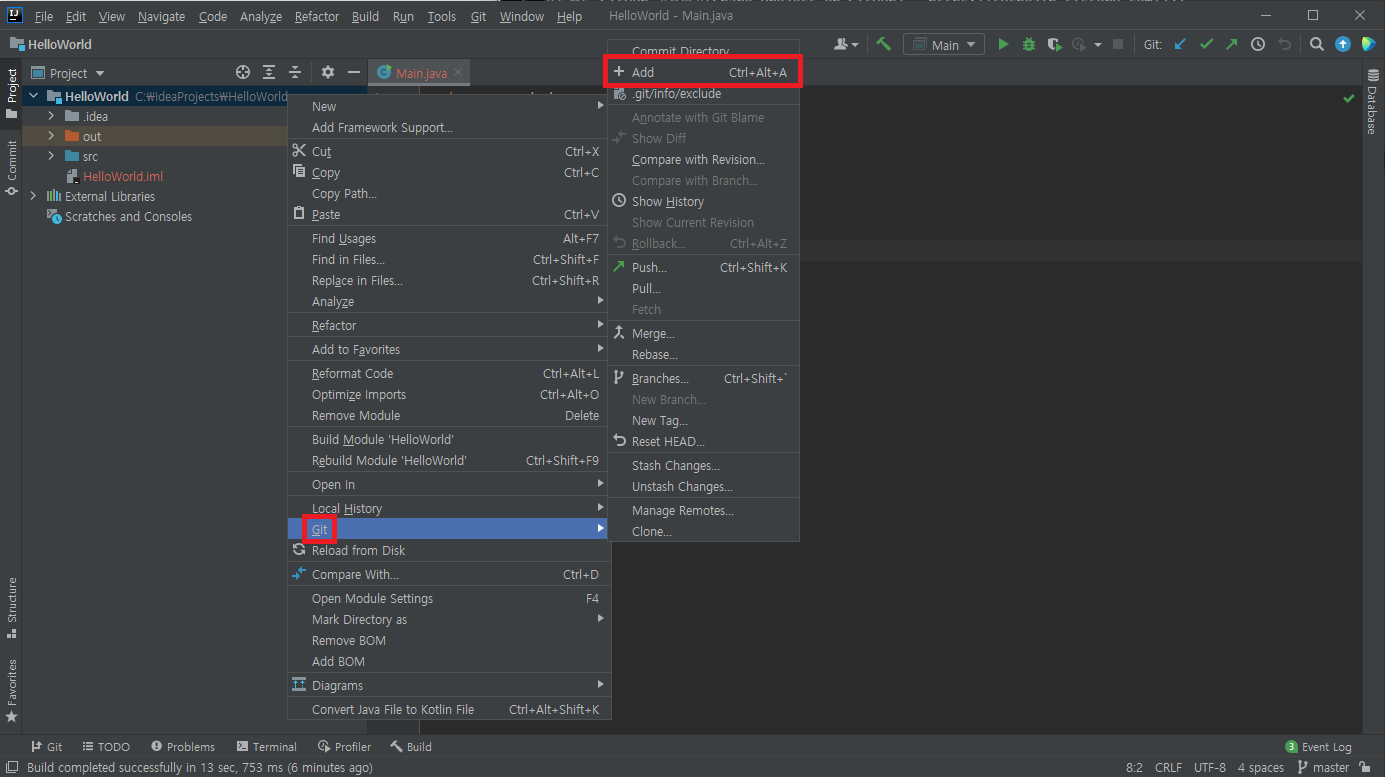Select Show History in Git submenu
This screenshot has width=1385, height=778.
click(x=704, y=201)
